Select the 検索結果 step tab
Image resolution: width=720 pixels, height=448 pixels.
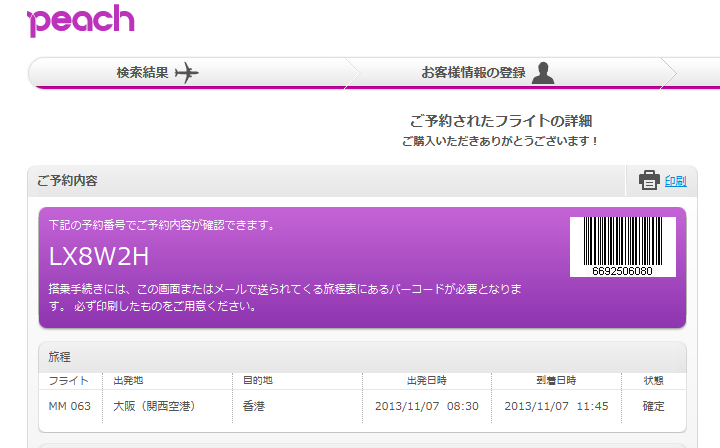pos(142,73)
